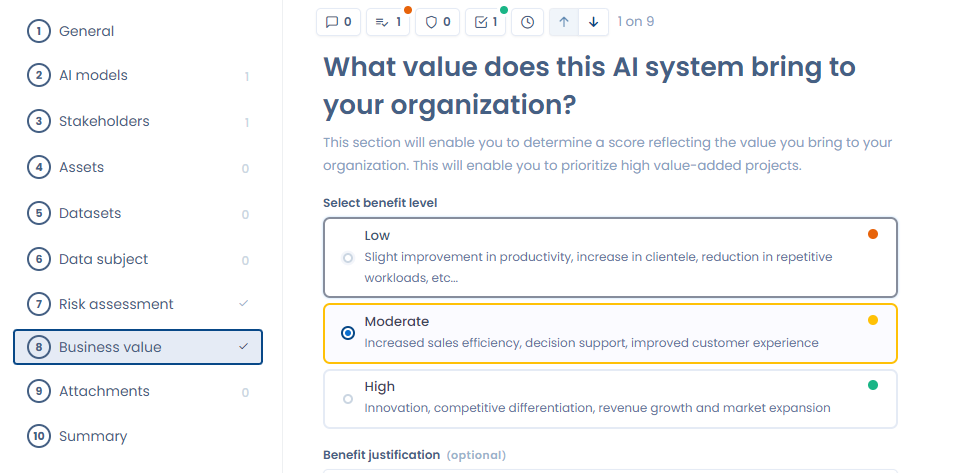Go to previous question with up arrow
The height and width of the screenshot is (473, 957).
[564, 21]
